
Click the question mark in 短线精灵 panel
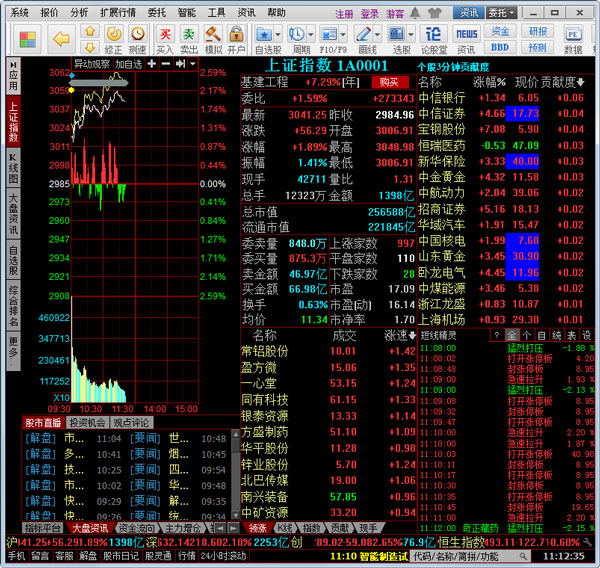(496, 336)
